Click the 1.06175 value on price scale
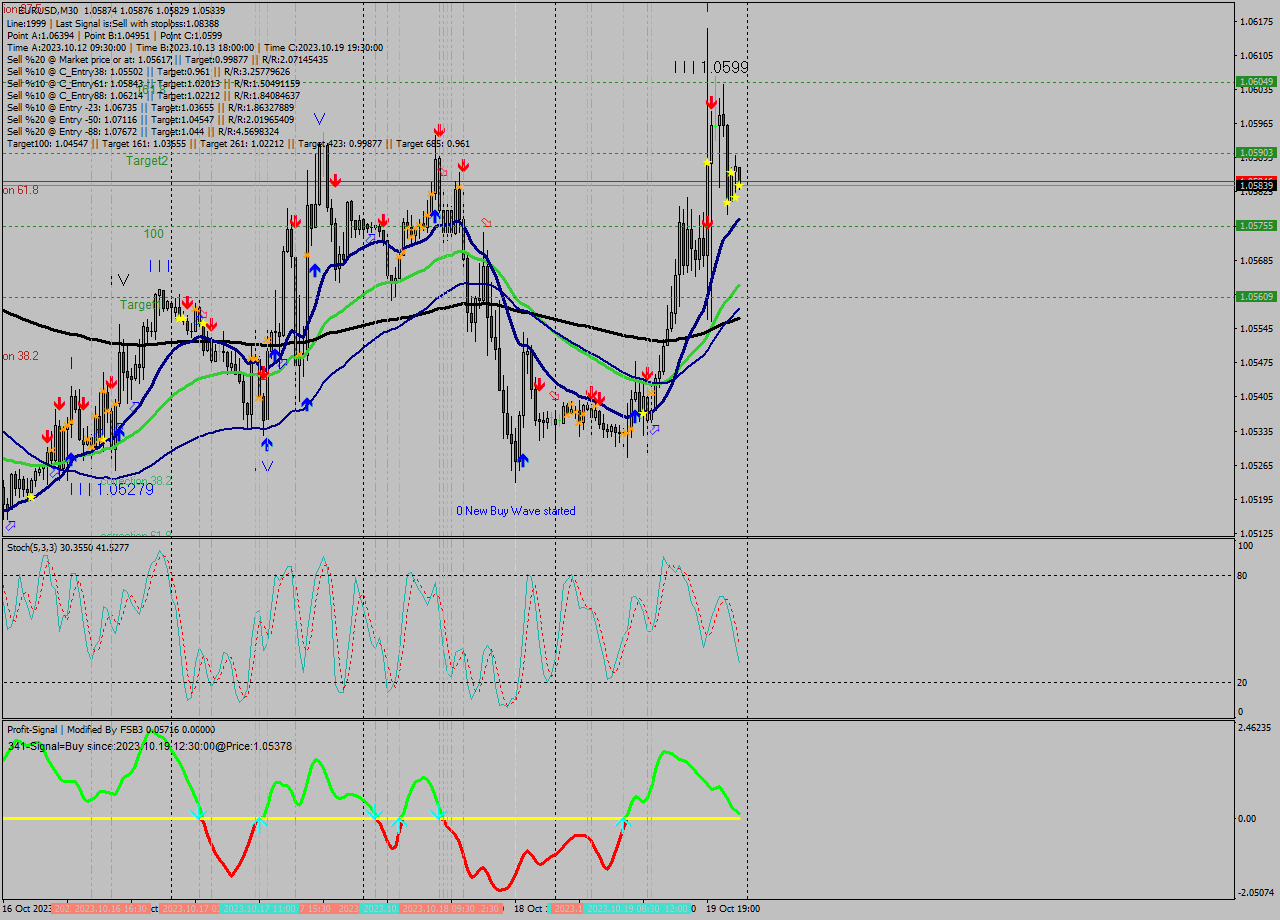This screenshot has width=1280, height=920. (1256, 21)
